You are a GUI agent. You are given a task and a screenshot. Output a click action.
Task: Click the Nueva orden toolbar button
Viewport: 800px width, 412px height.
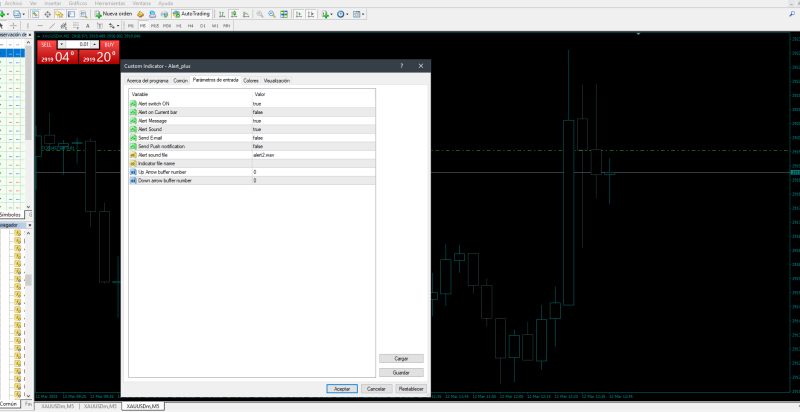click(x=115, y=14)
